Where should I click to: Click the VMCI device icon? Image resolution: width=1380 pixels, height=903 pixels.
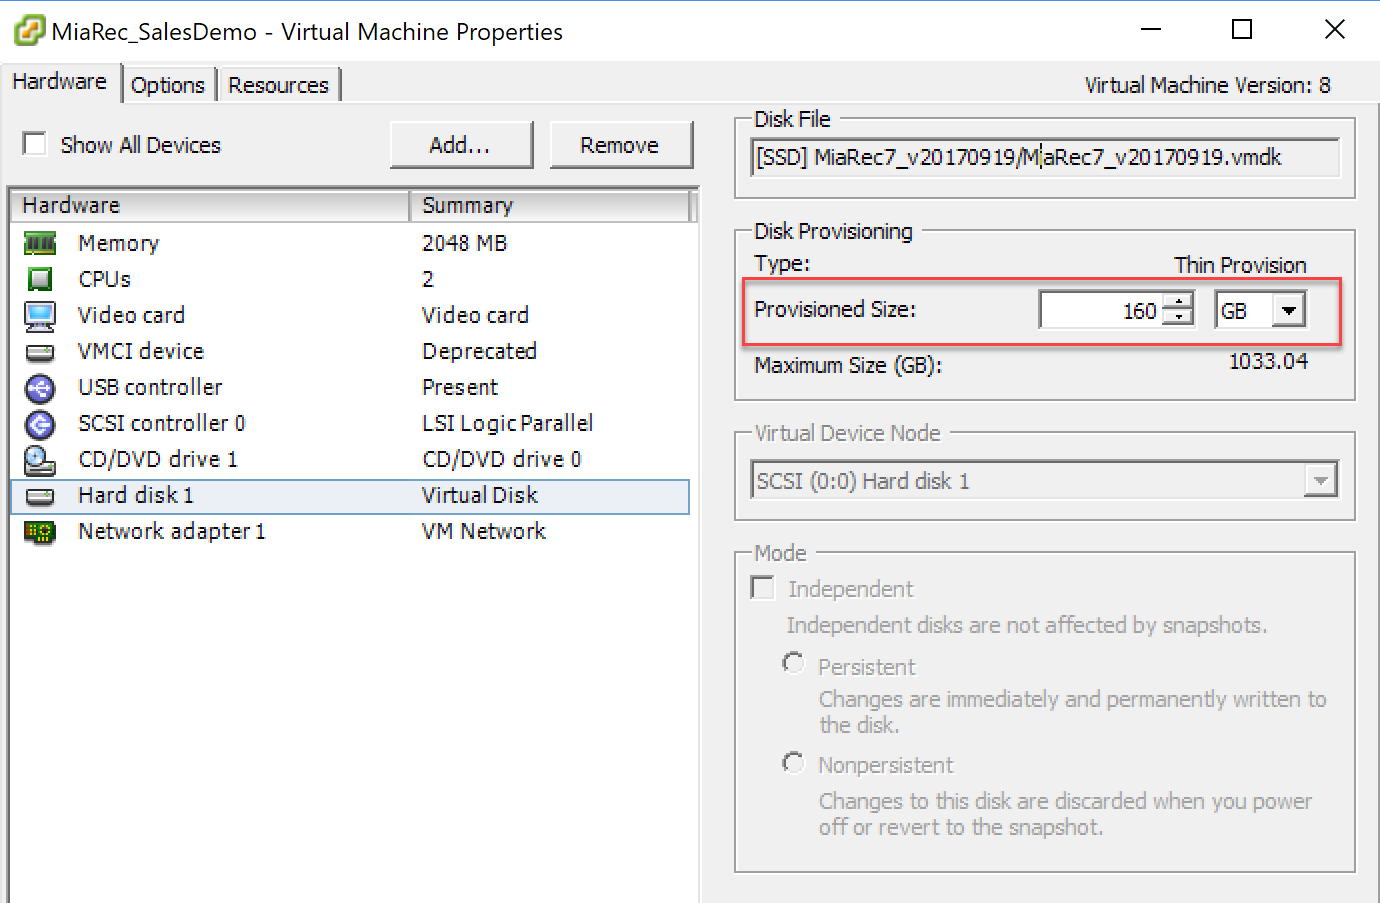pyautogui.click(x=40, y=352)
